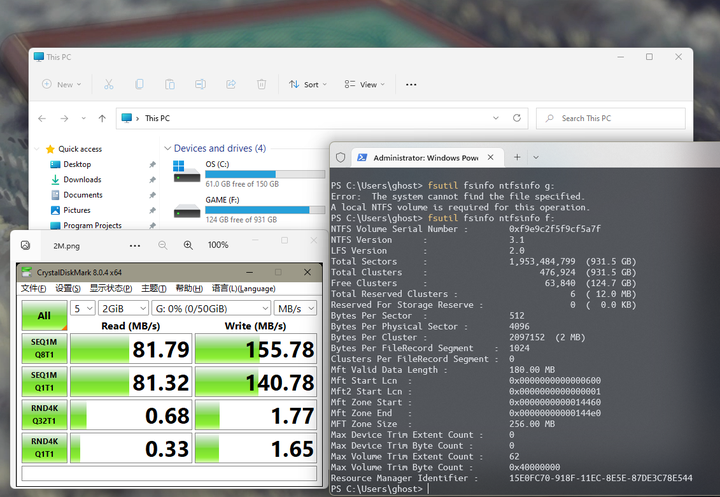Go forward with the File Explorer forward arrow
720x497 pixels.
click(64, 119)
